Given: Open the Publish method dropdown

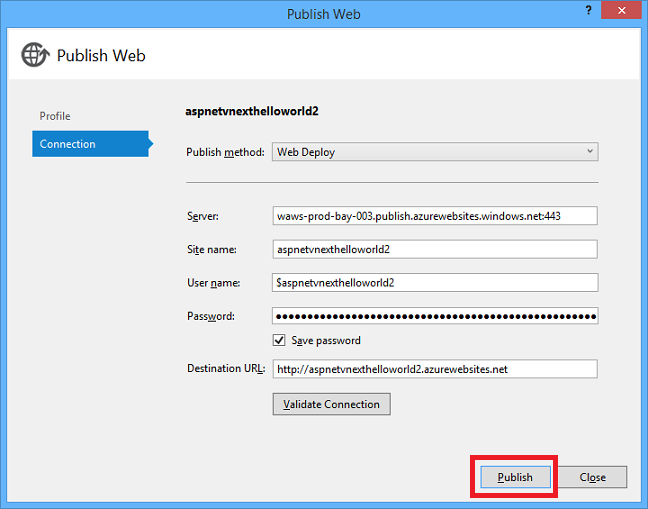Looking at the screenshot, I should [x=435, y=152].
